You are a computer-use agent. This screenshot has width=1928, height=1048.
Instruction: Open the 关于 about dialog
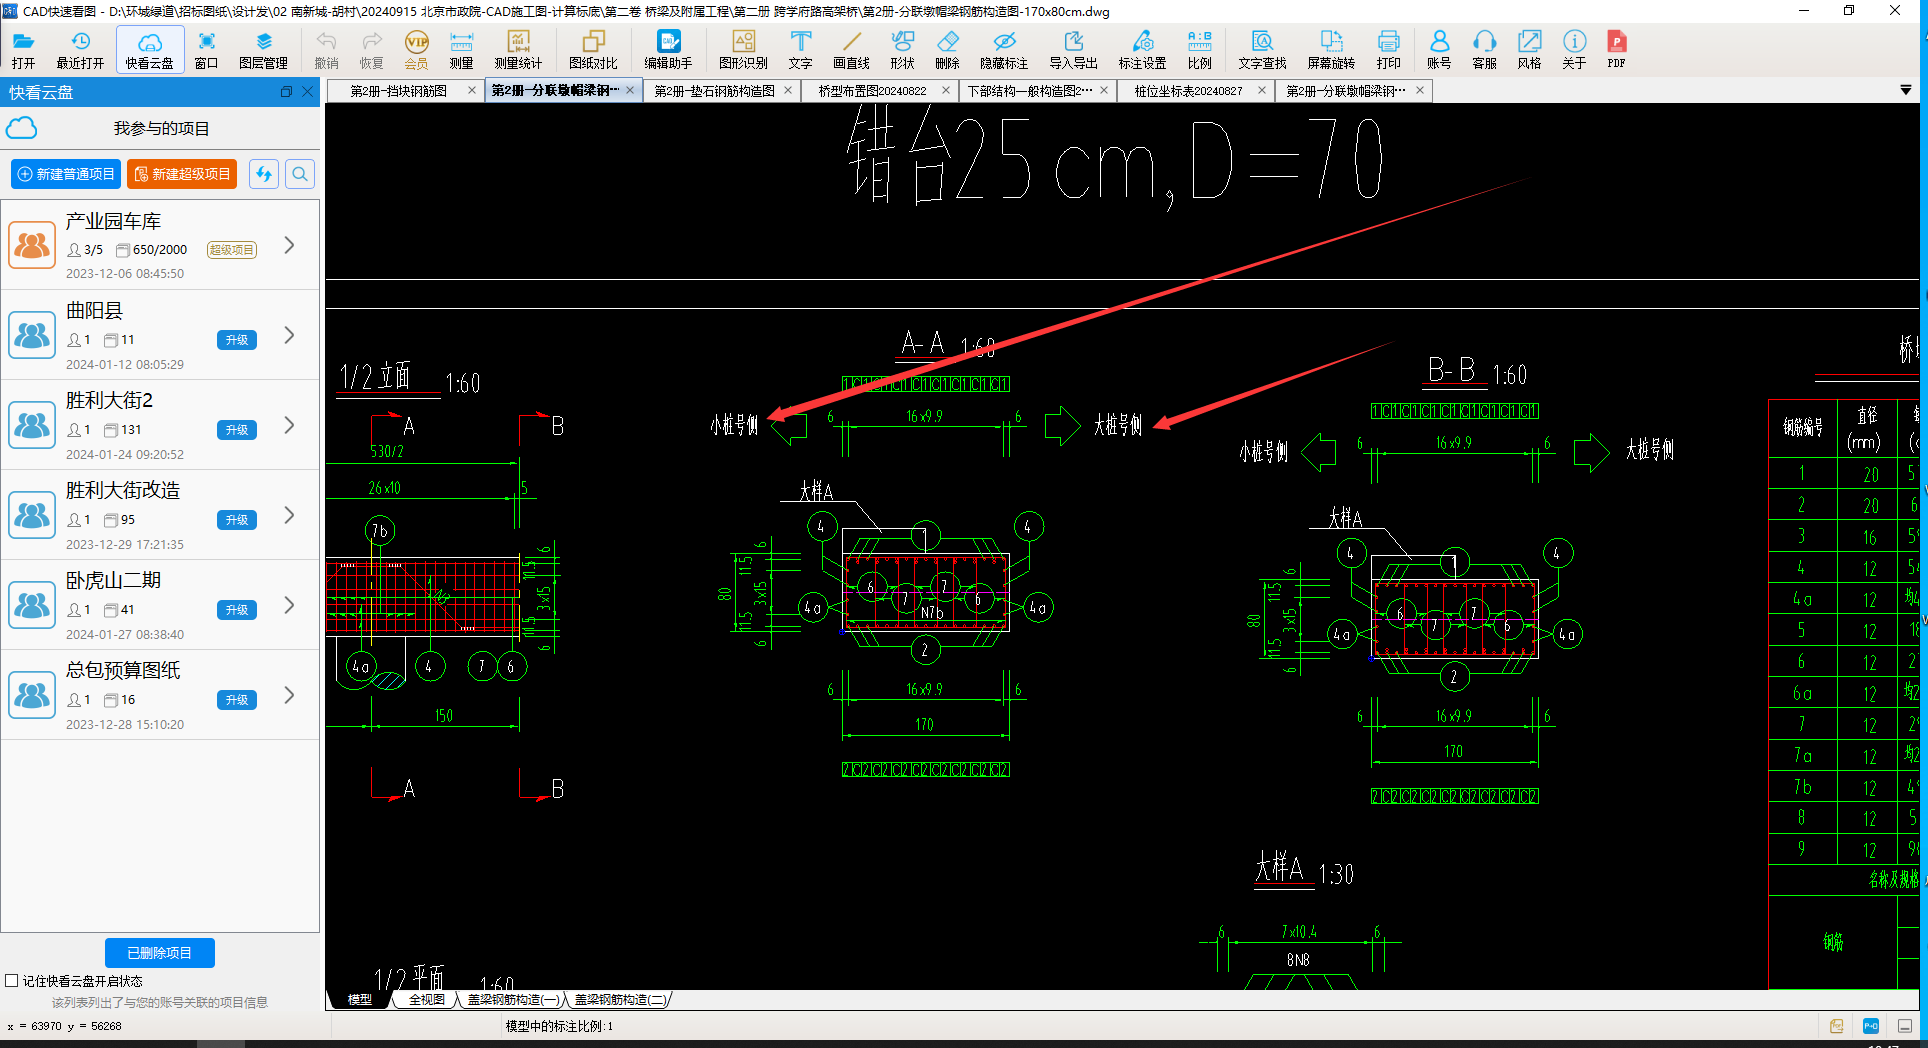click(1574, 49)
